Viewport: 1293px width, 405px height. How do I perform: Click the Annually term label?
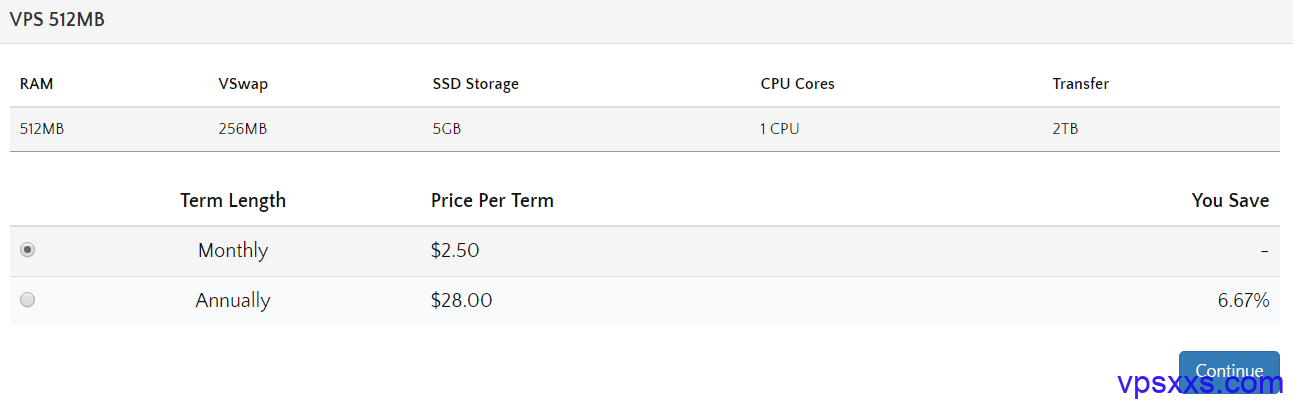pos(233,300)
